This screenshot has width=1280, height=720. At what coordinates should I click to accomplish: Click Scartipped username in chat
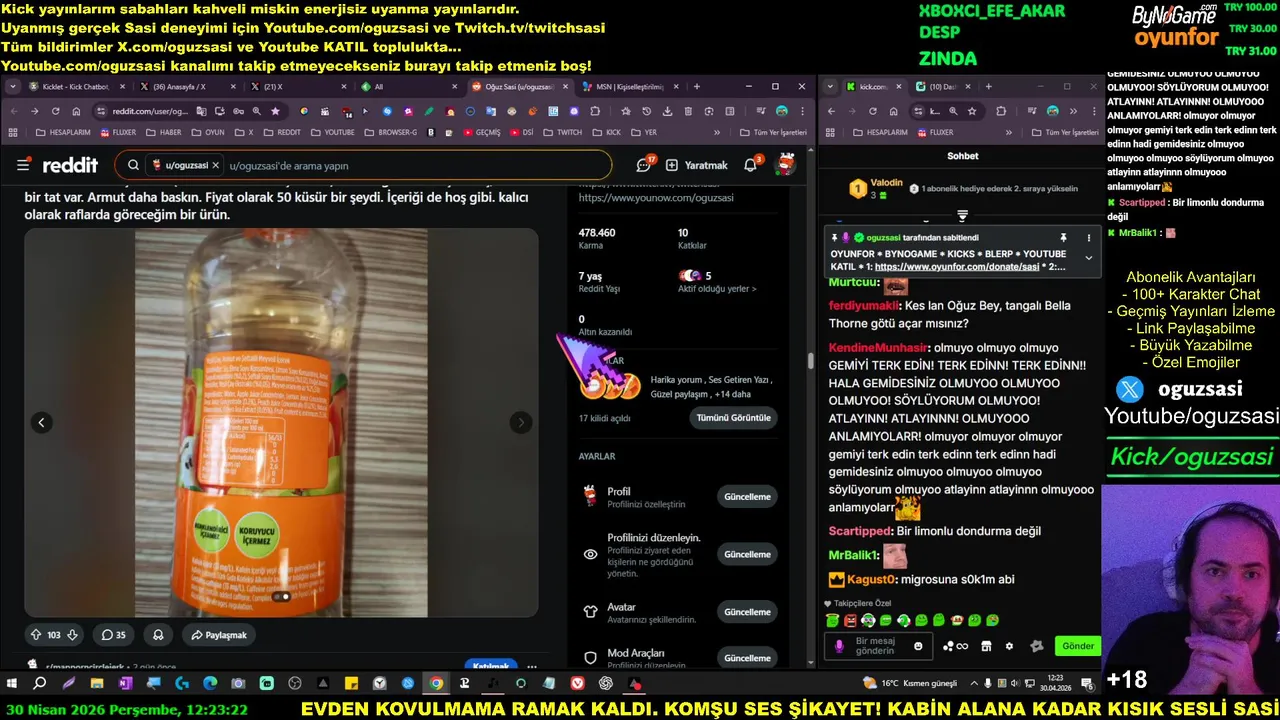(x=860, y=531)
